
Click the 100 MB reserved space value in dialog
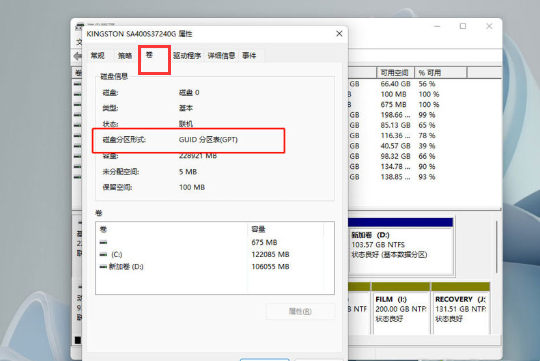(x=192, y=187)
